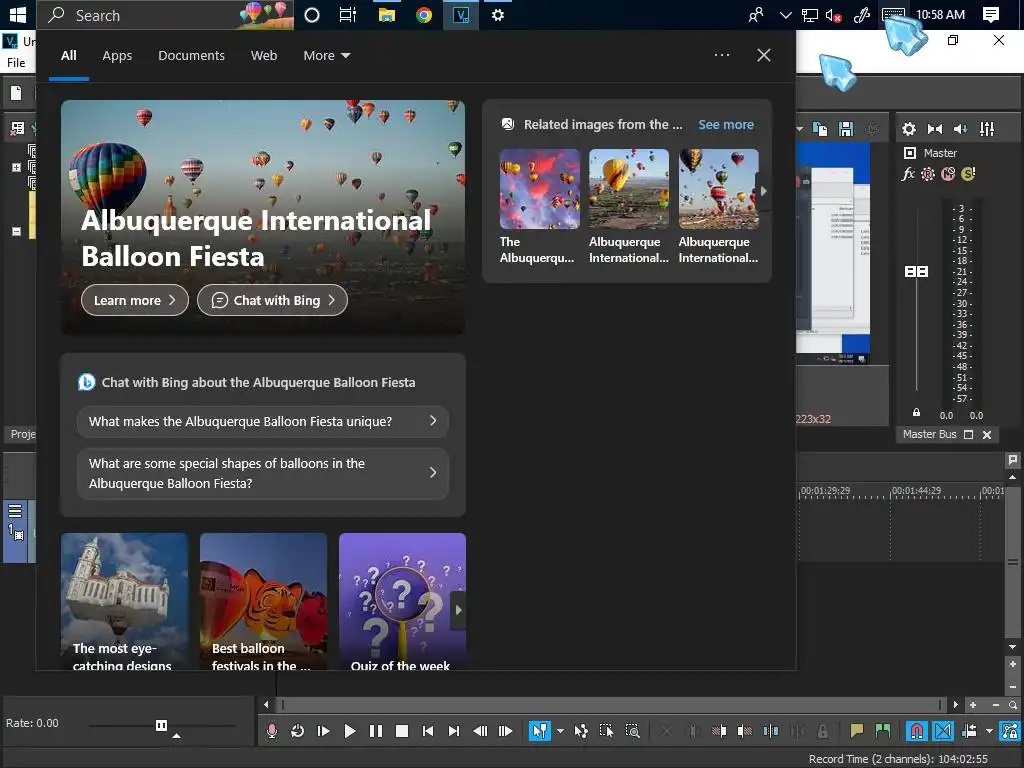
Task: Toggle Solo on the Master bus
Action: [x=968, y=174]
